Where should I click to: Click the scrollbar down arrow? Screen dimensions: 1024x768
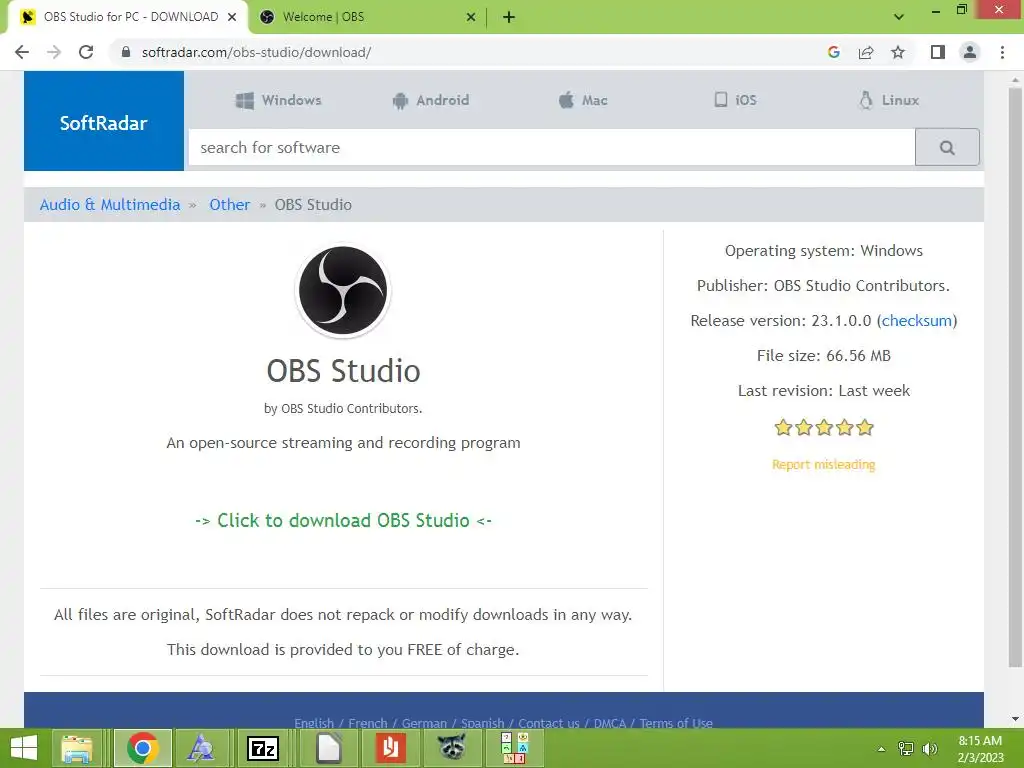1015,719
